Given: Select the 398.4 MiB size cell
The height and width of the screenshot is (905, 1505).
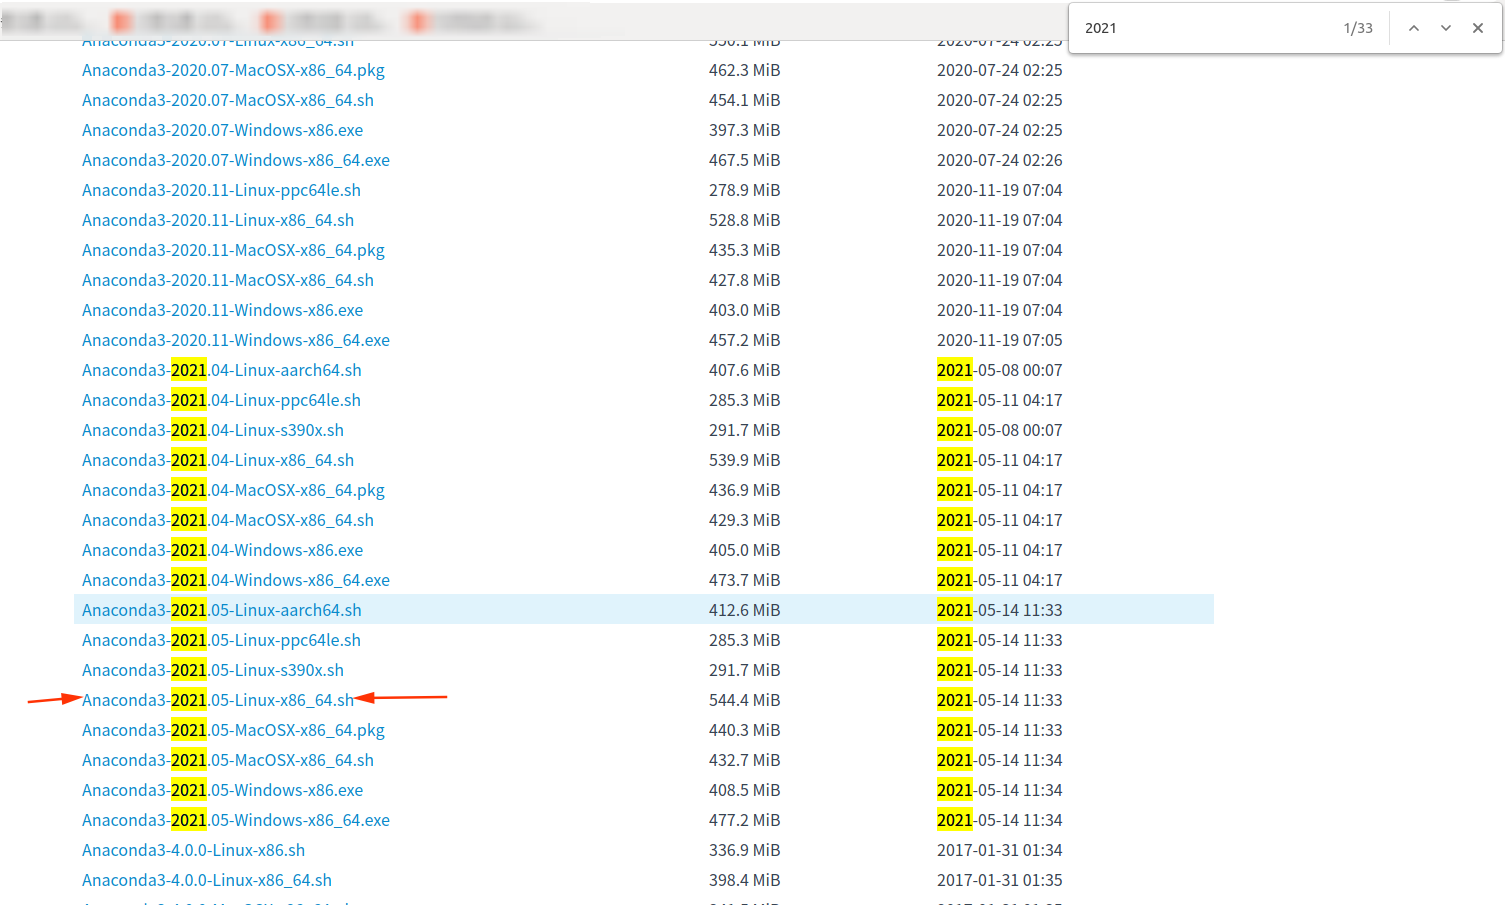Looking at the screenshot, I should (x=744, y=880).
